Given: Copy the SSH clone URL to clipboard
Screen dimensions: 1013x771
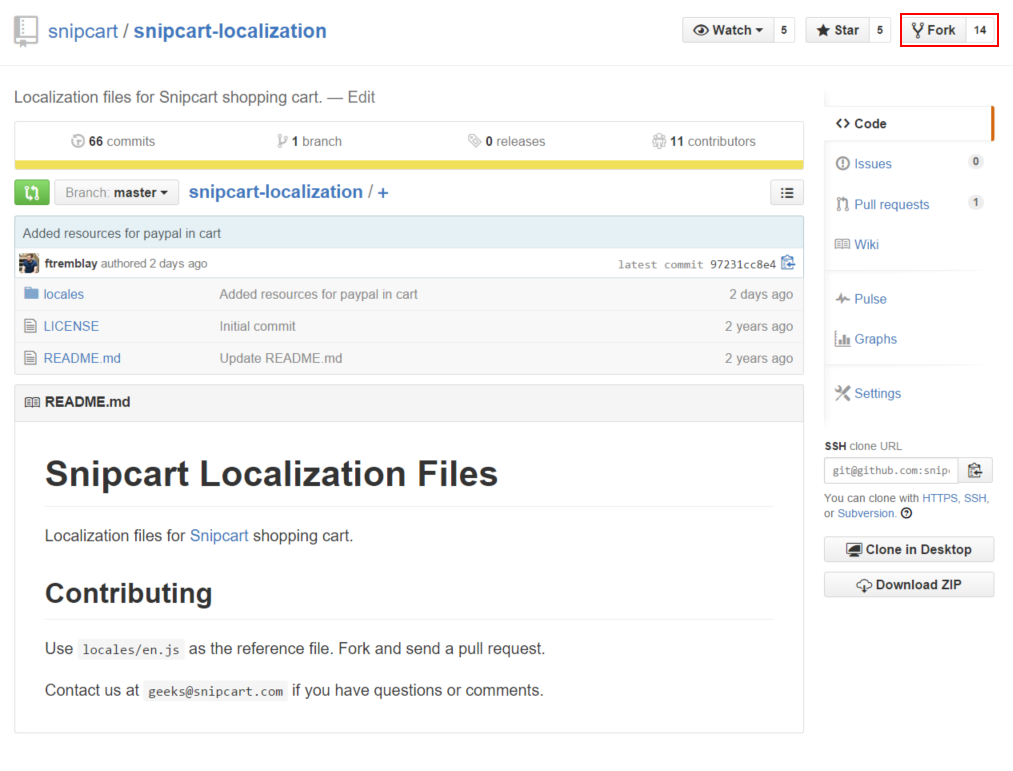Looking at the screenshot, I should point(975,470).
